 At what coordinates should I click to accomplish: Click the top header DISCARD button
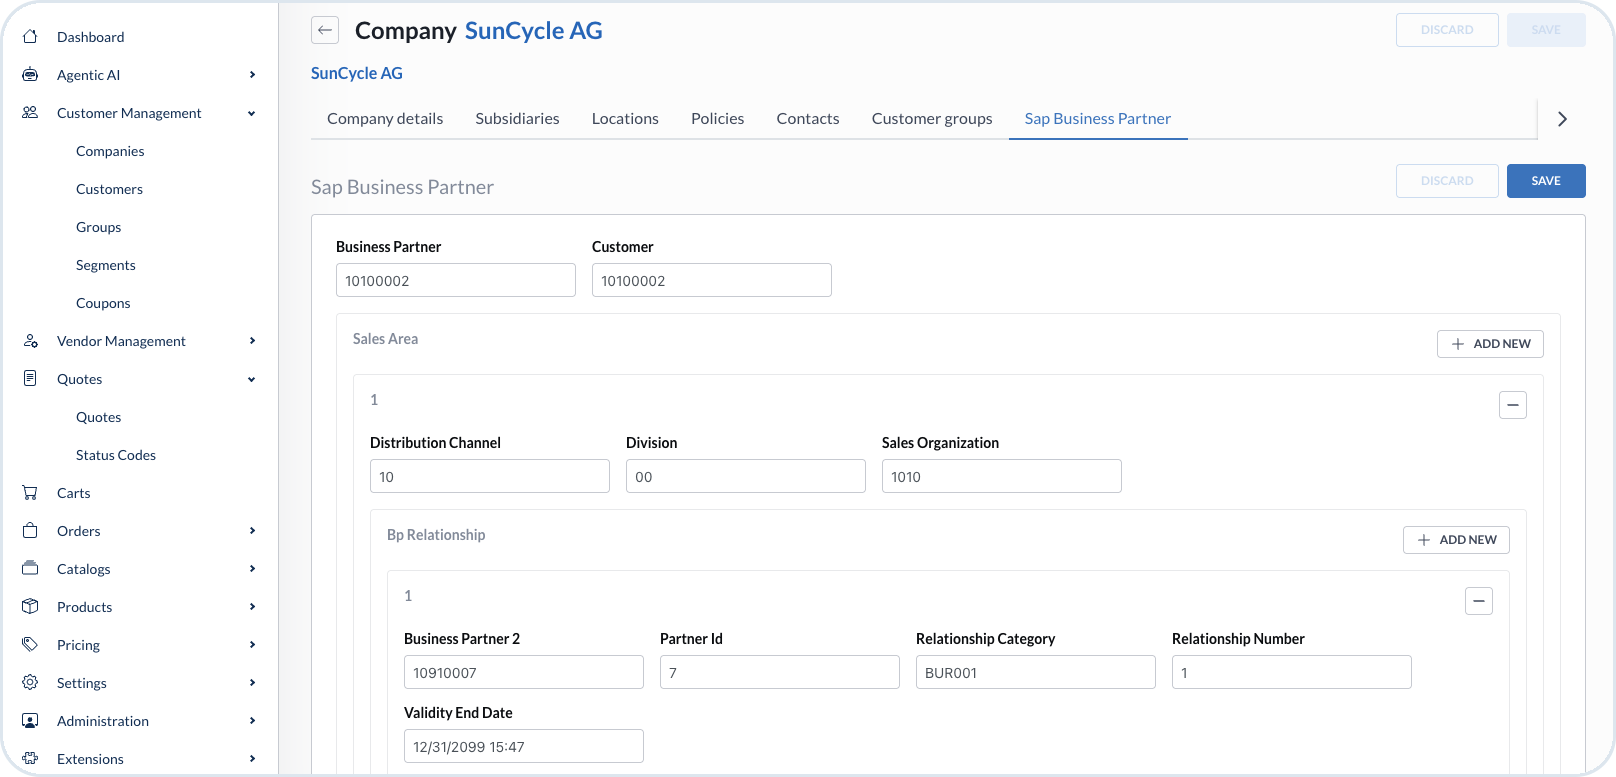pyautogui.click(x=1447, y=30)
